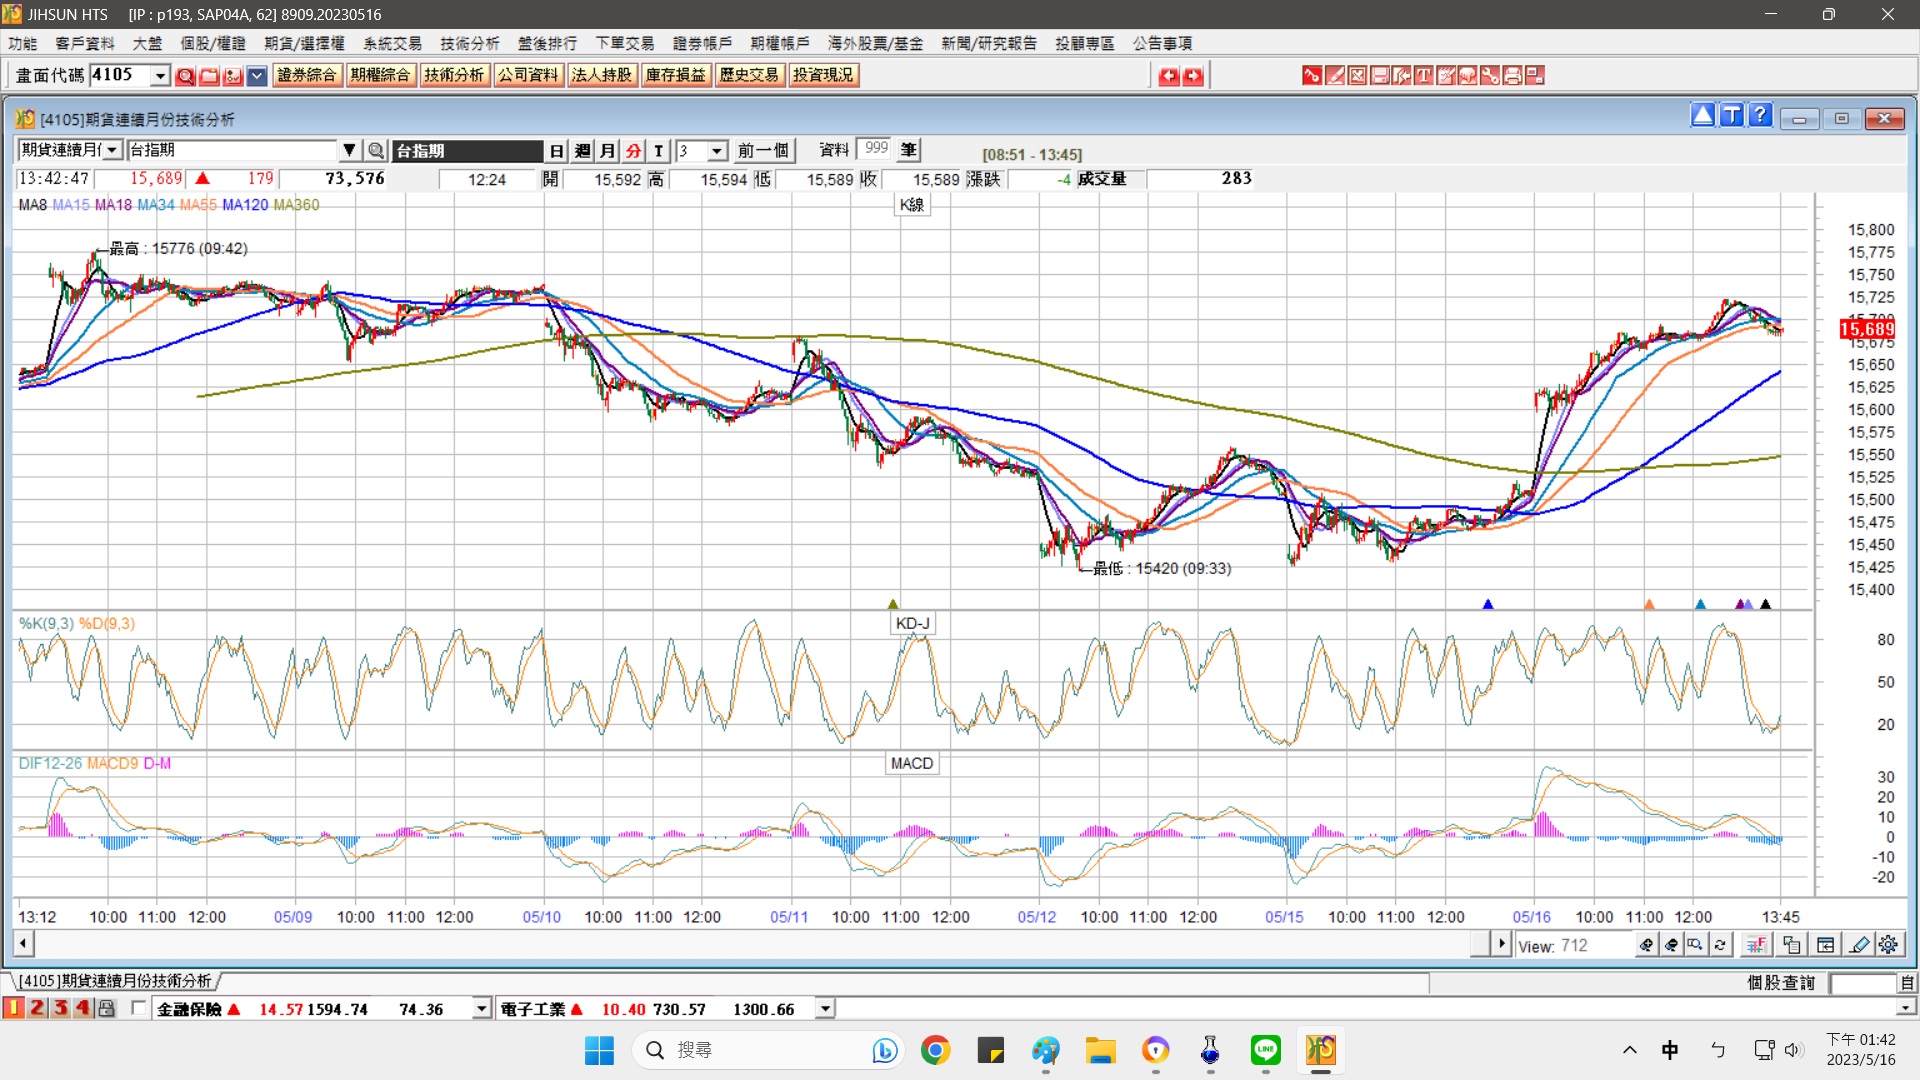Open the 期貨連續月 category dropdown
The height and width of the screenshot is (1080, 1920).
(x=112, y=151)
